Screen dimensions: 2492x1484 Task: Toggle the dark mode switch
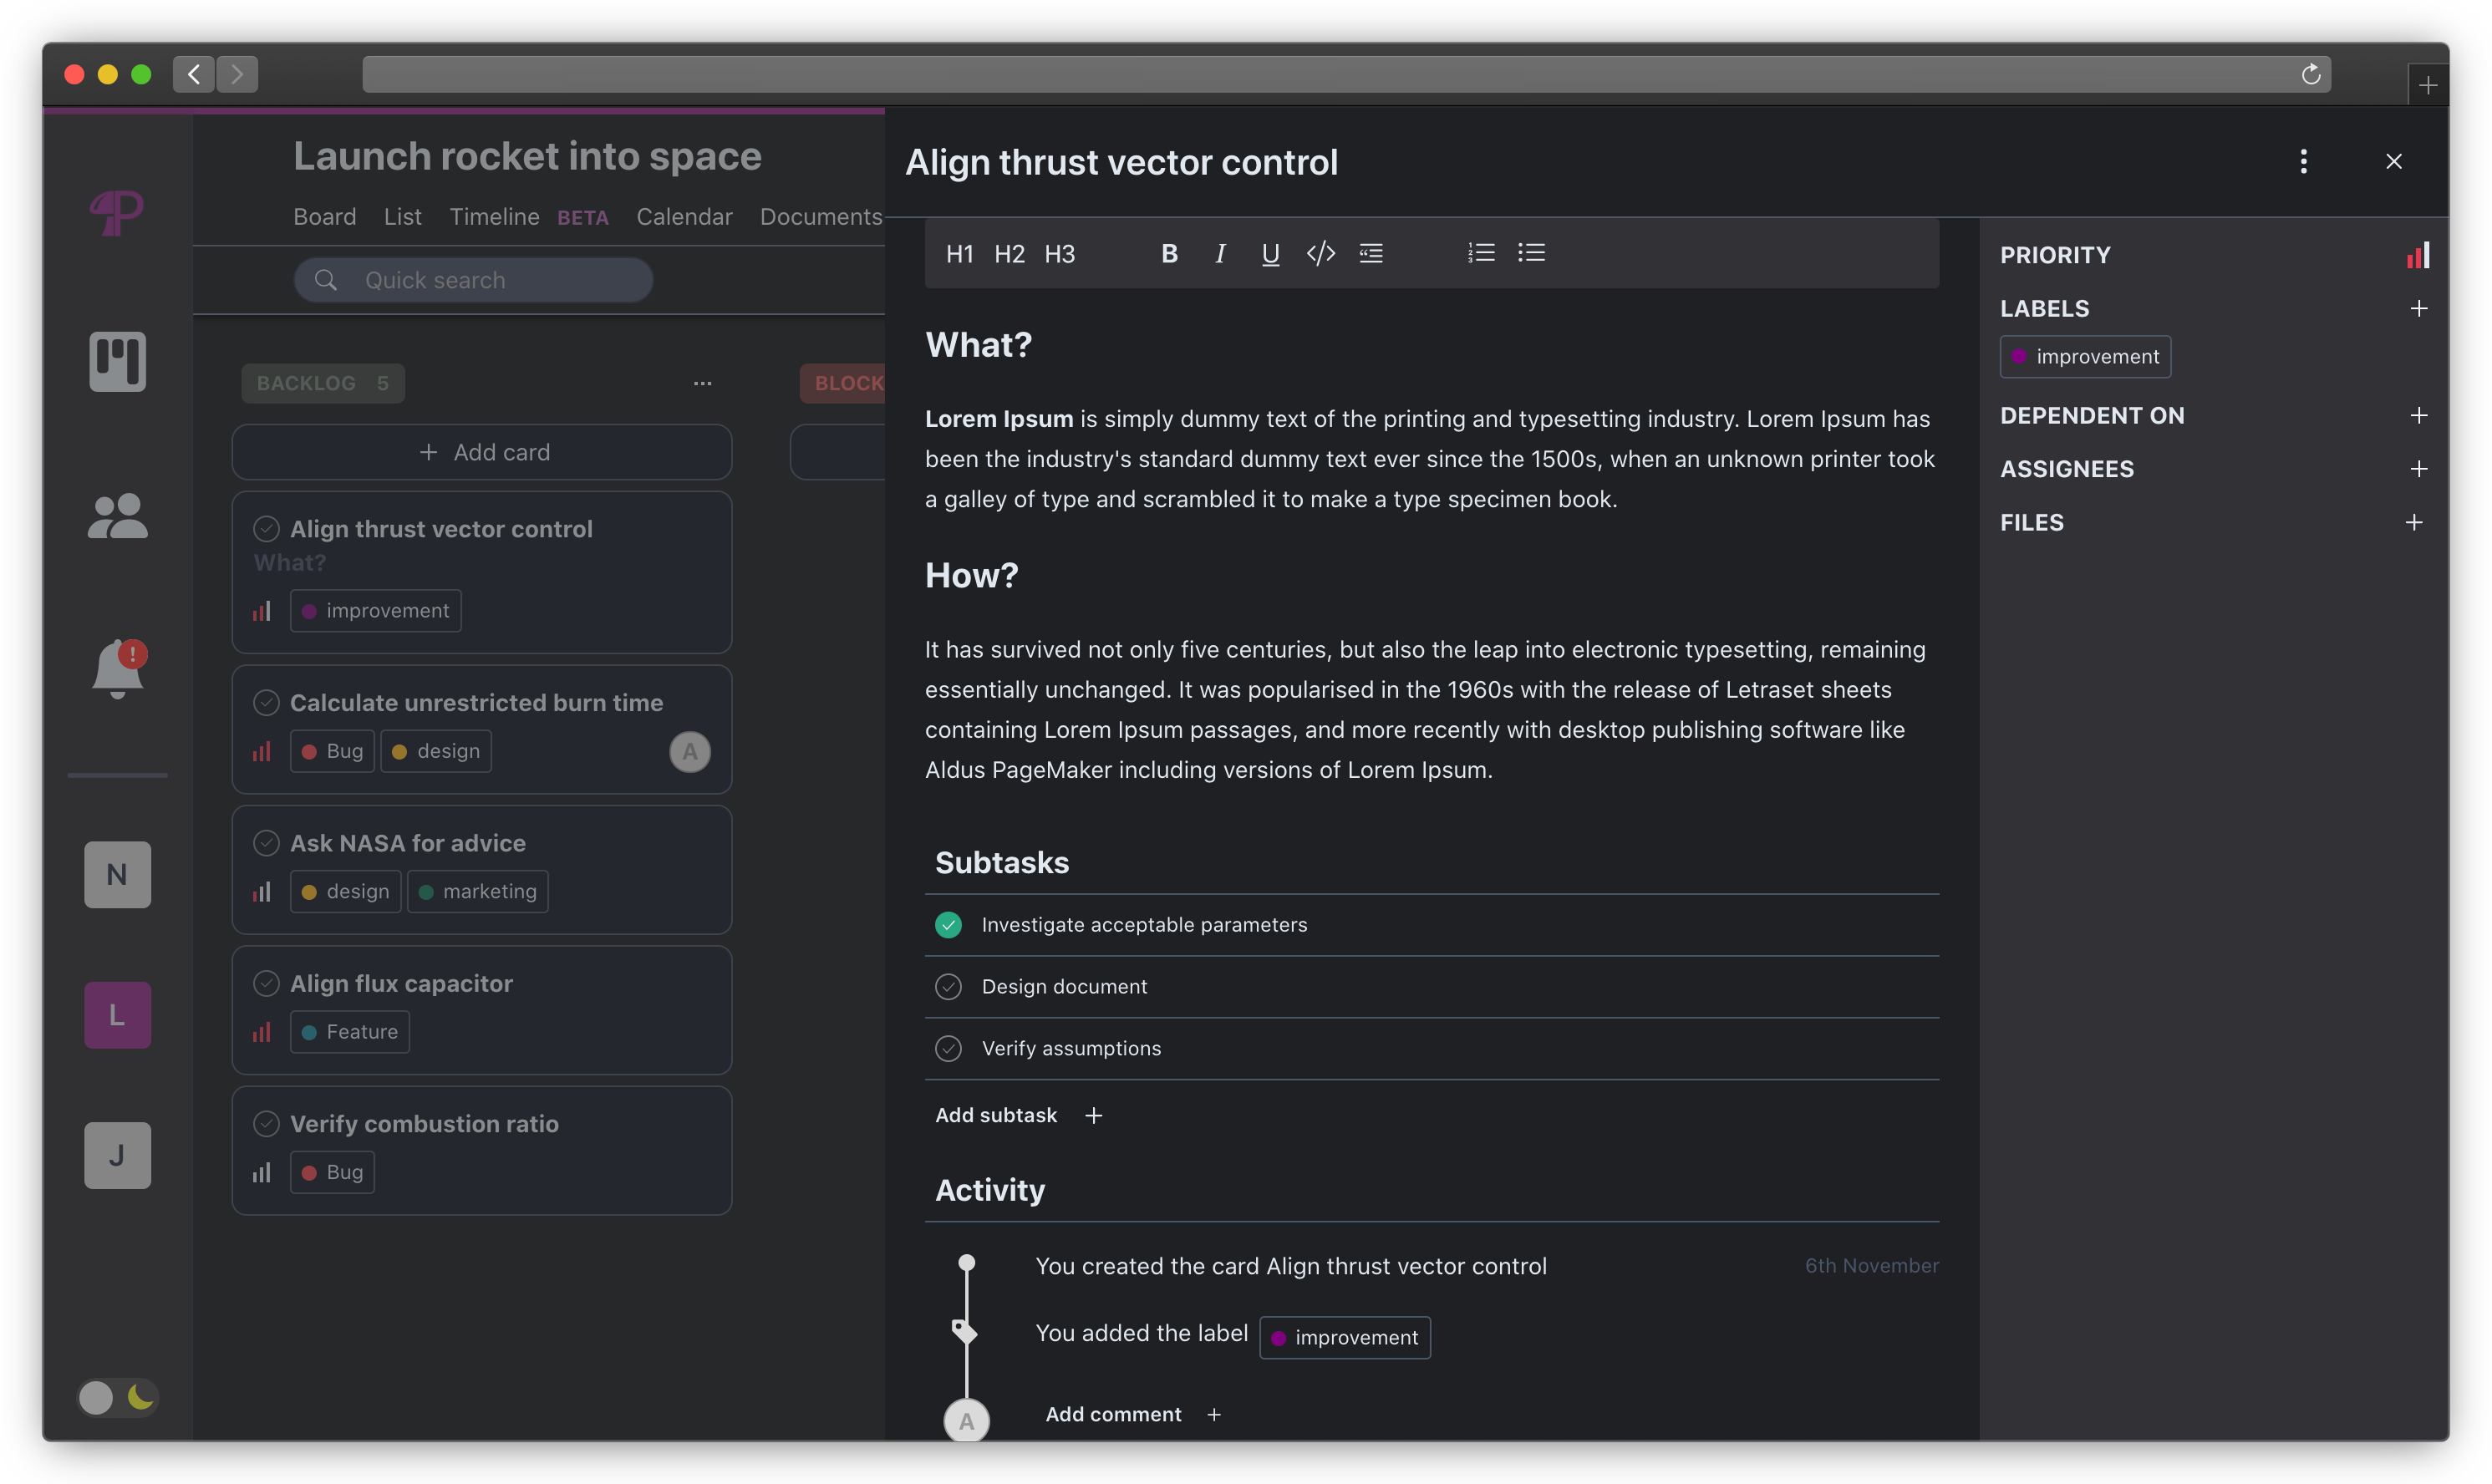(x=118, y=1397)
